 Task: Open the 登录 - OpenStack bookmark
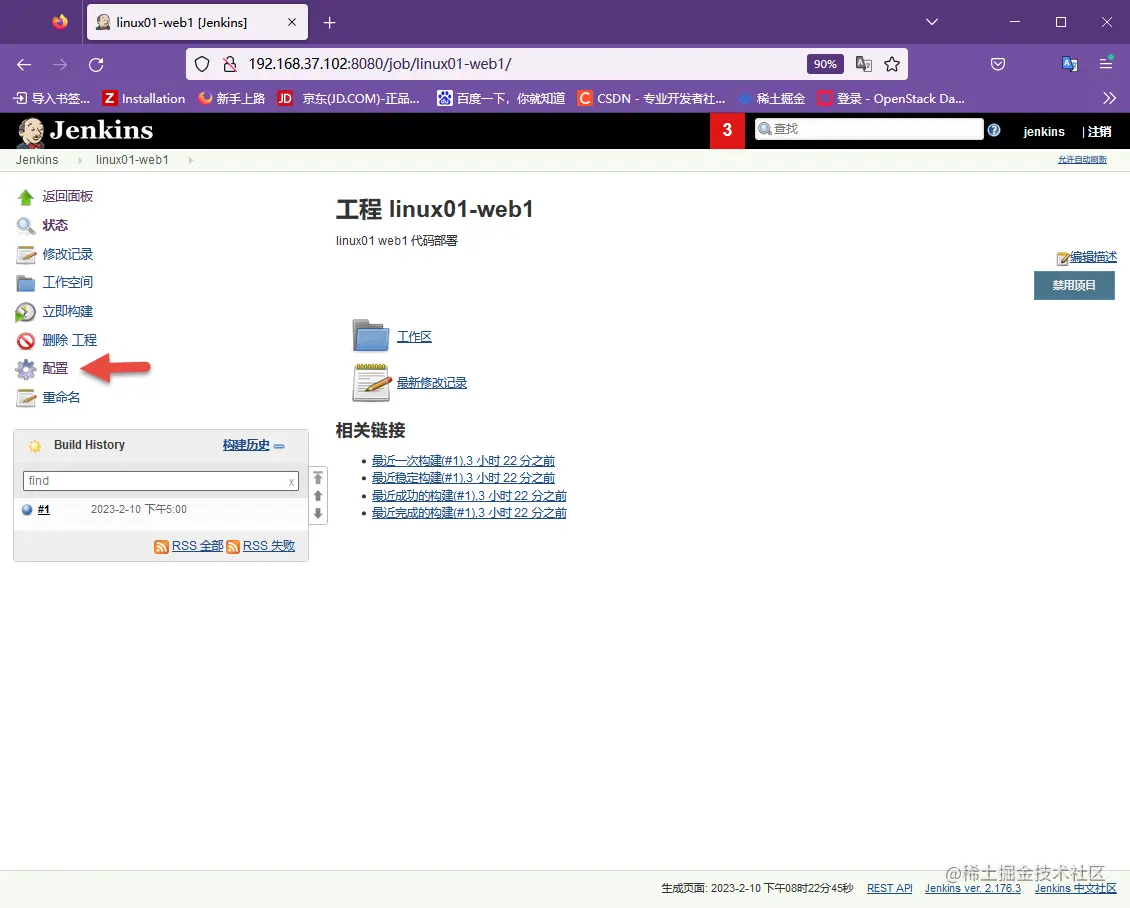point(891,98)
